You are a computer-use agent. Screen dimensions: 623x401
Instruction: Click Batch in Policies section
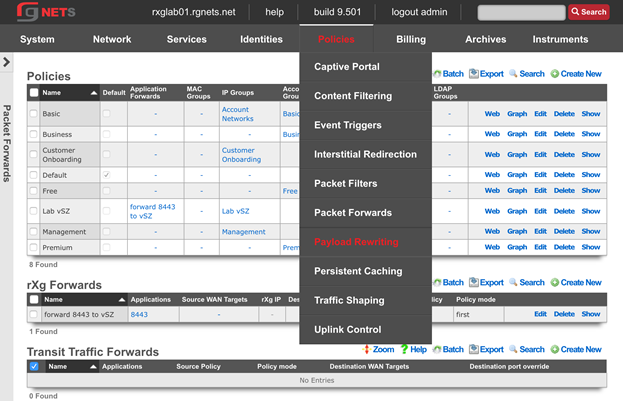[449, 74]
